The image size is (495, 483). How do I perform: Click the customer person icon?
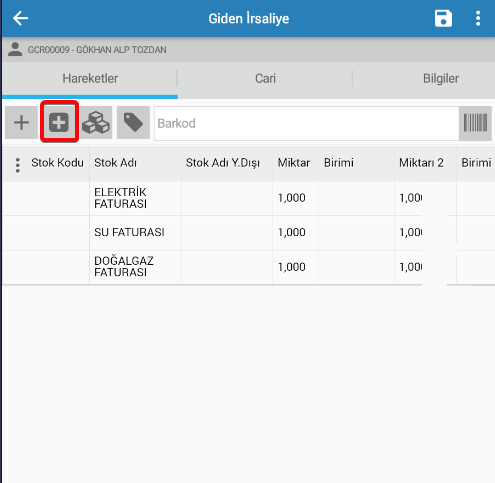[15, 49]
